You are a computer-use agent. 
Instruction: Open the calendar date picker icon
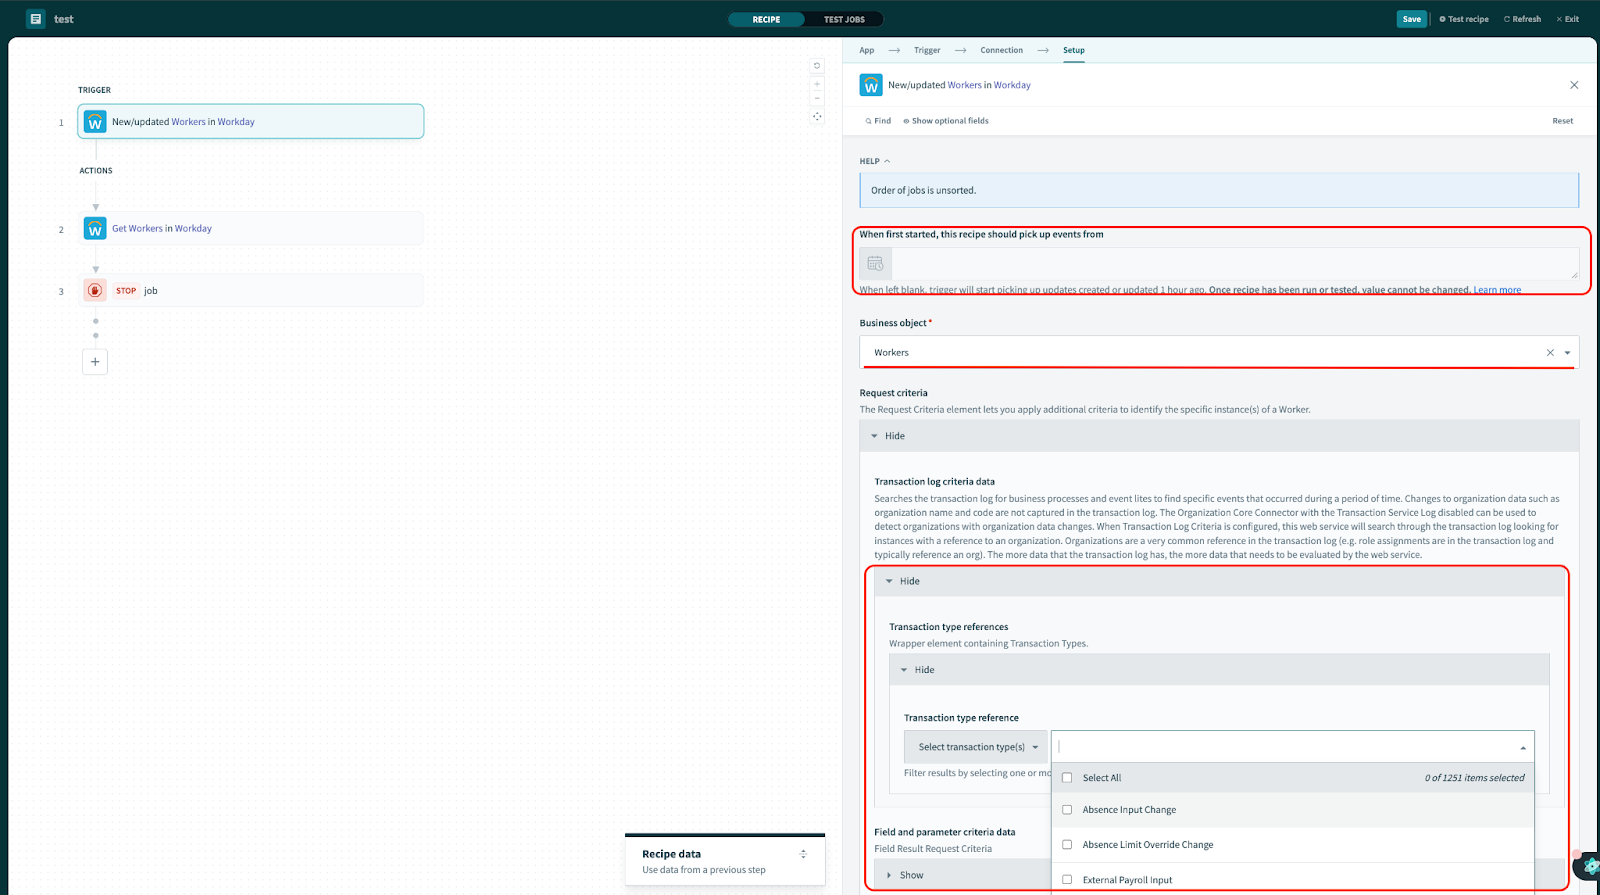(x=875, y=264)
